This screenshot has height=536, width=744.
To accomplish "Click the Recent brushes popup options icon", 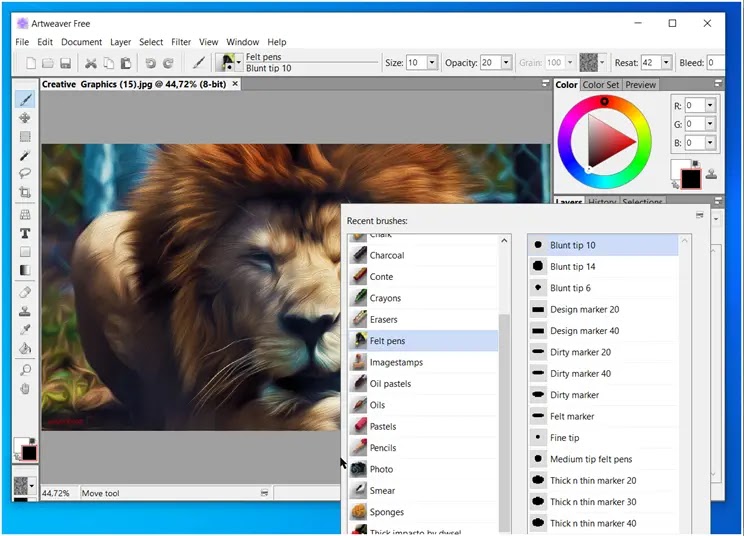I will [699, 215].
